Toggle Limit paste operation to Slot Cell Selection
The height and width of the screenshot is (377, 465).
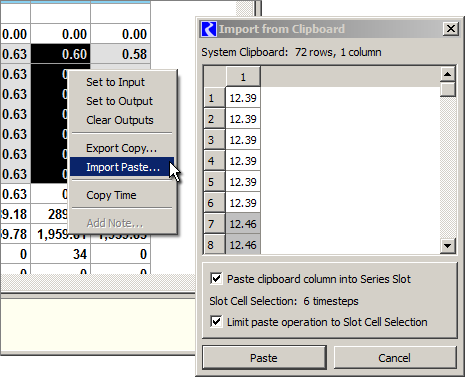tap(216, 322)
